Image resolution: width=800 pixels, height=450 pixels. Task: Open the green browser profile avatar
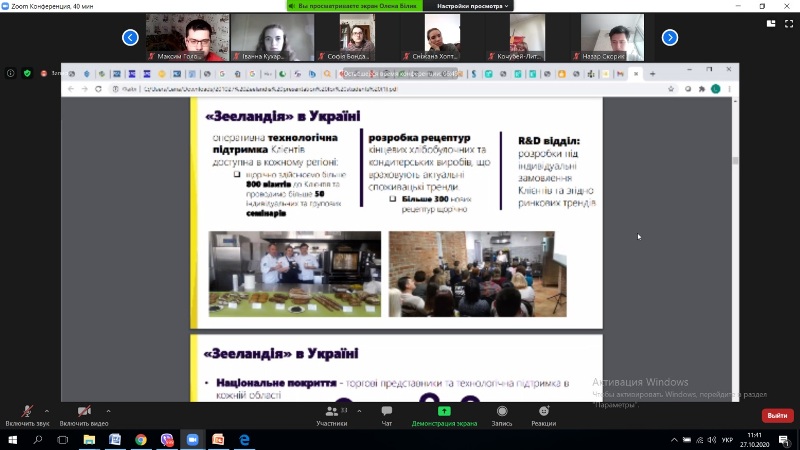coord(716,89)
